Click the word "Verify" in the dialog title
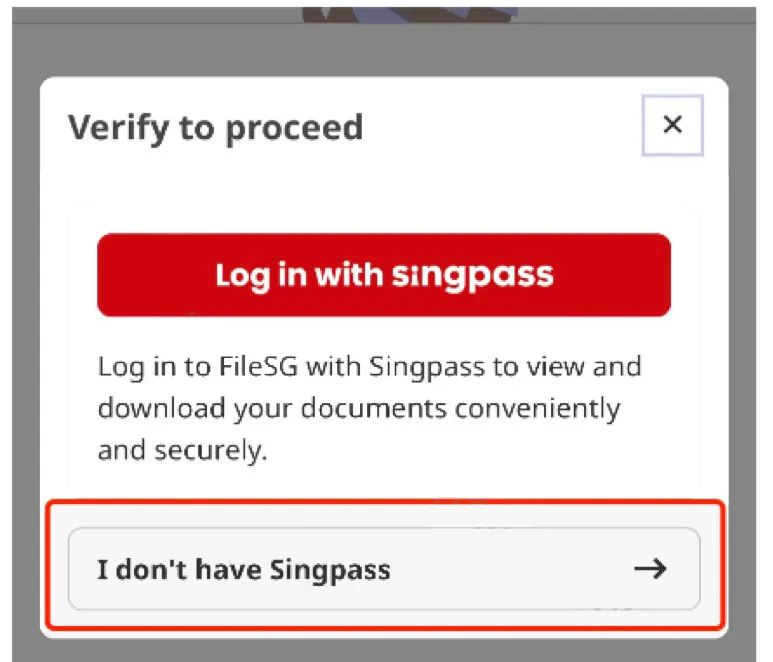This screenshot has width=773, height=662. pyautogui.click(x=109, y=128)
